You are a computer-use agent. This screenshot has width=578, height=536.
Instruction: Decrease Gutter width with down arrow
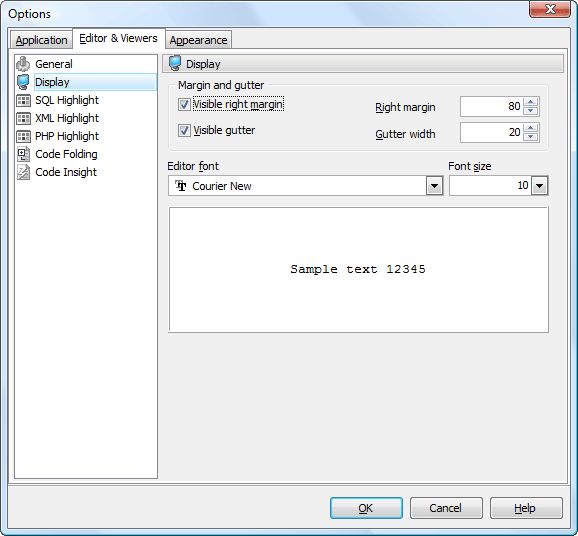click(530, 137)
